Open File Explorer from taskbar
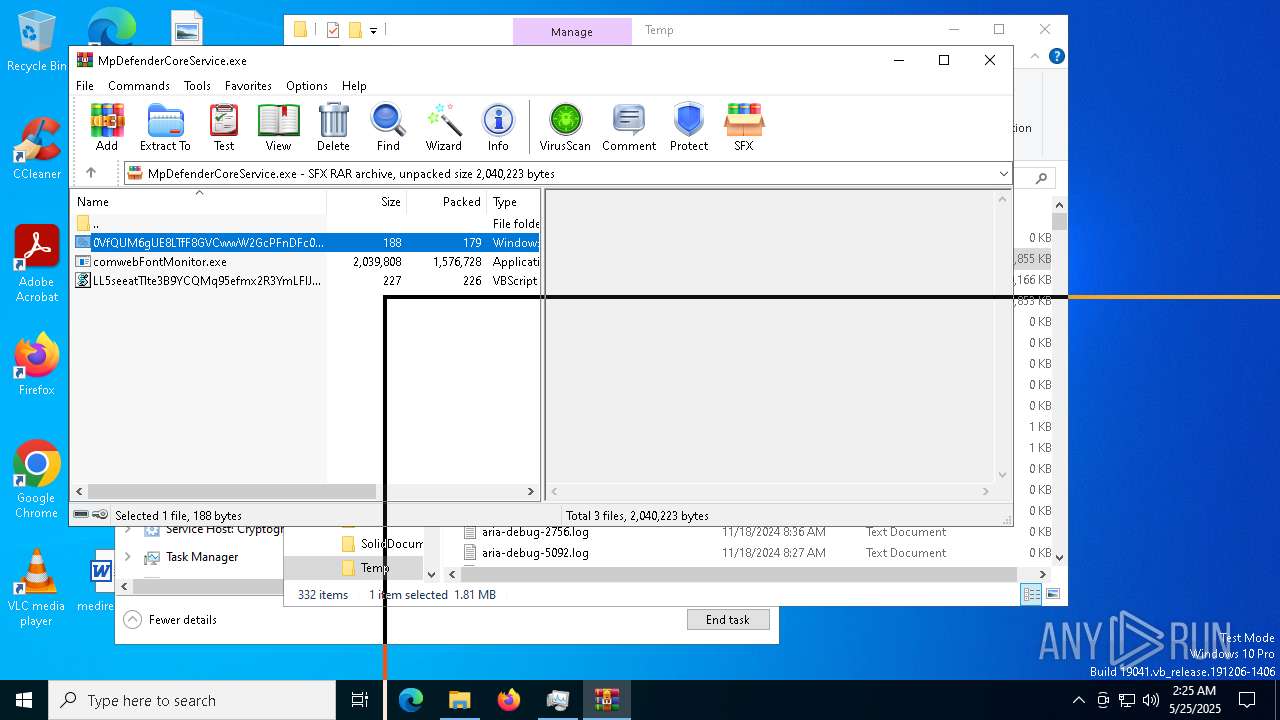Image resolution: width=1280 pixels, height=720 pixels. point(459,700)
